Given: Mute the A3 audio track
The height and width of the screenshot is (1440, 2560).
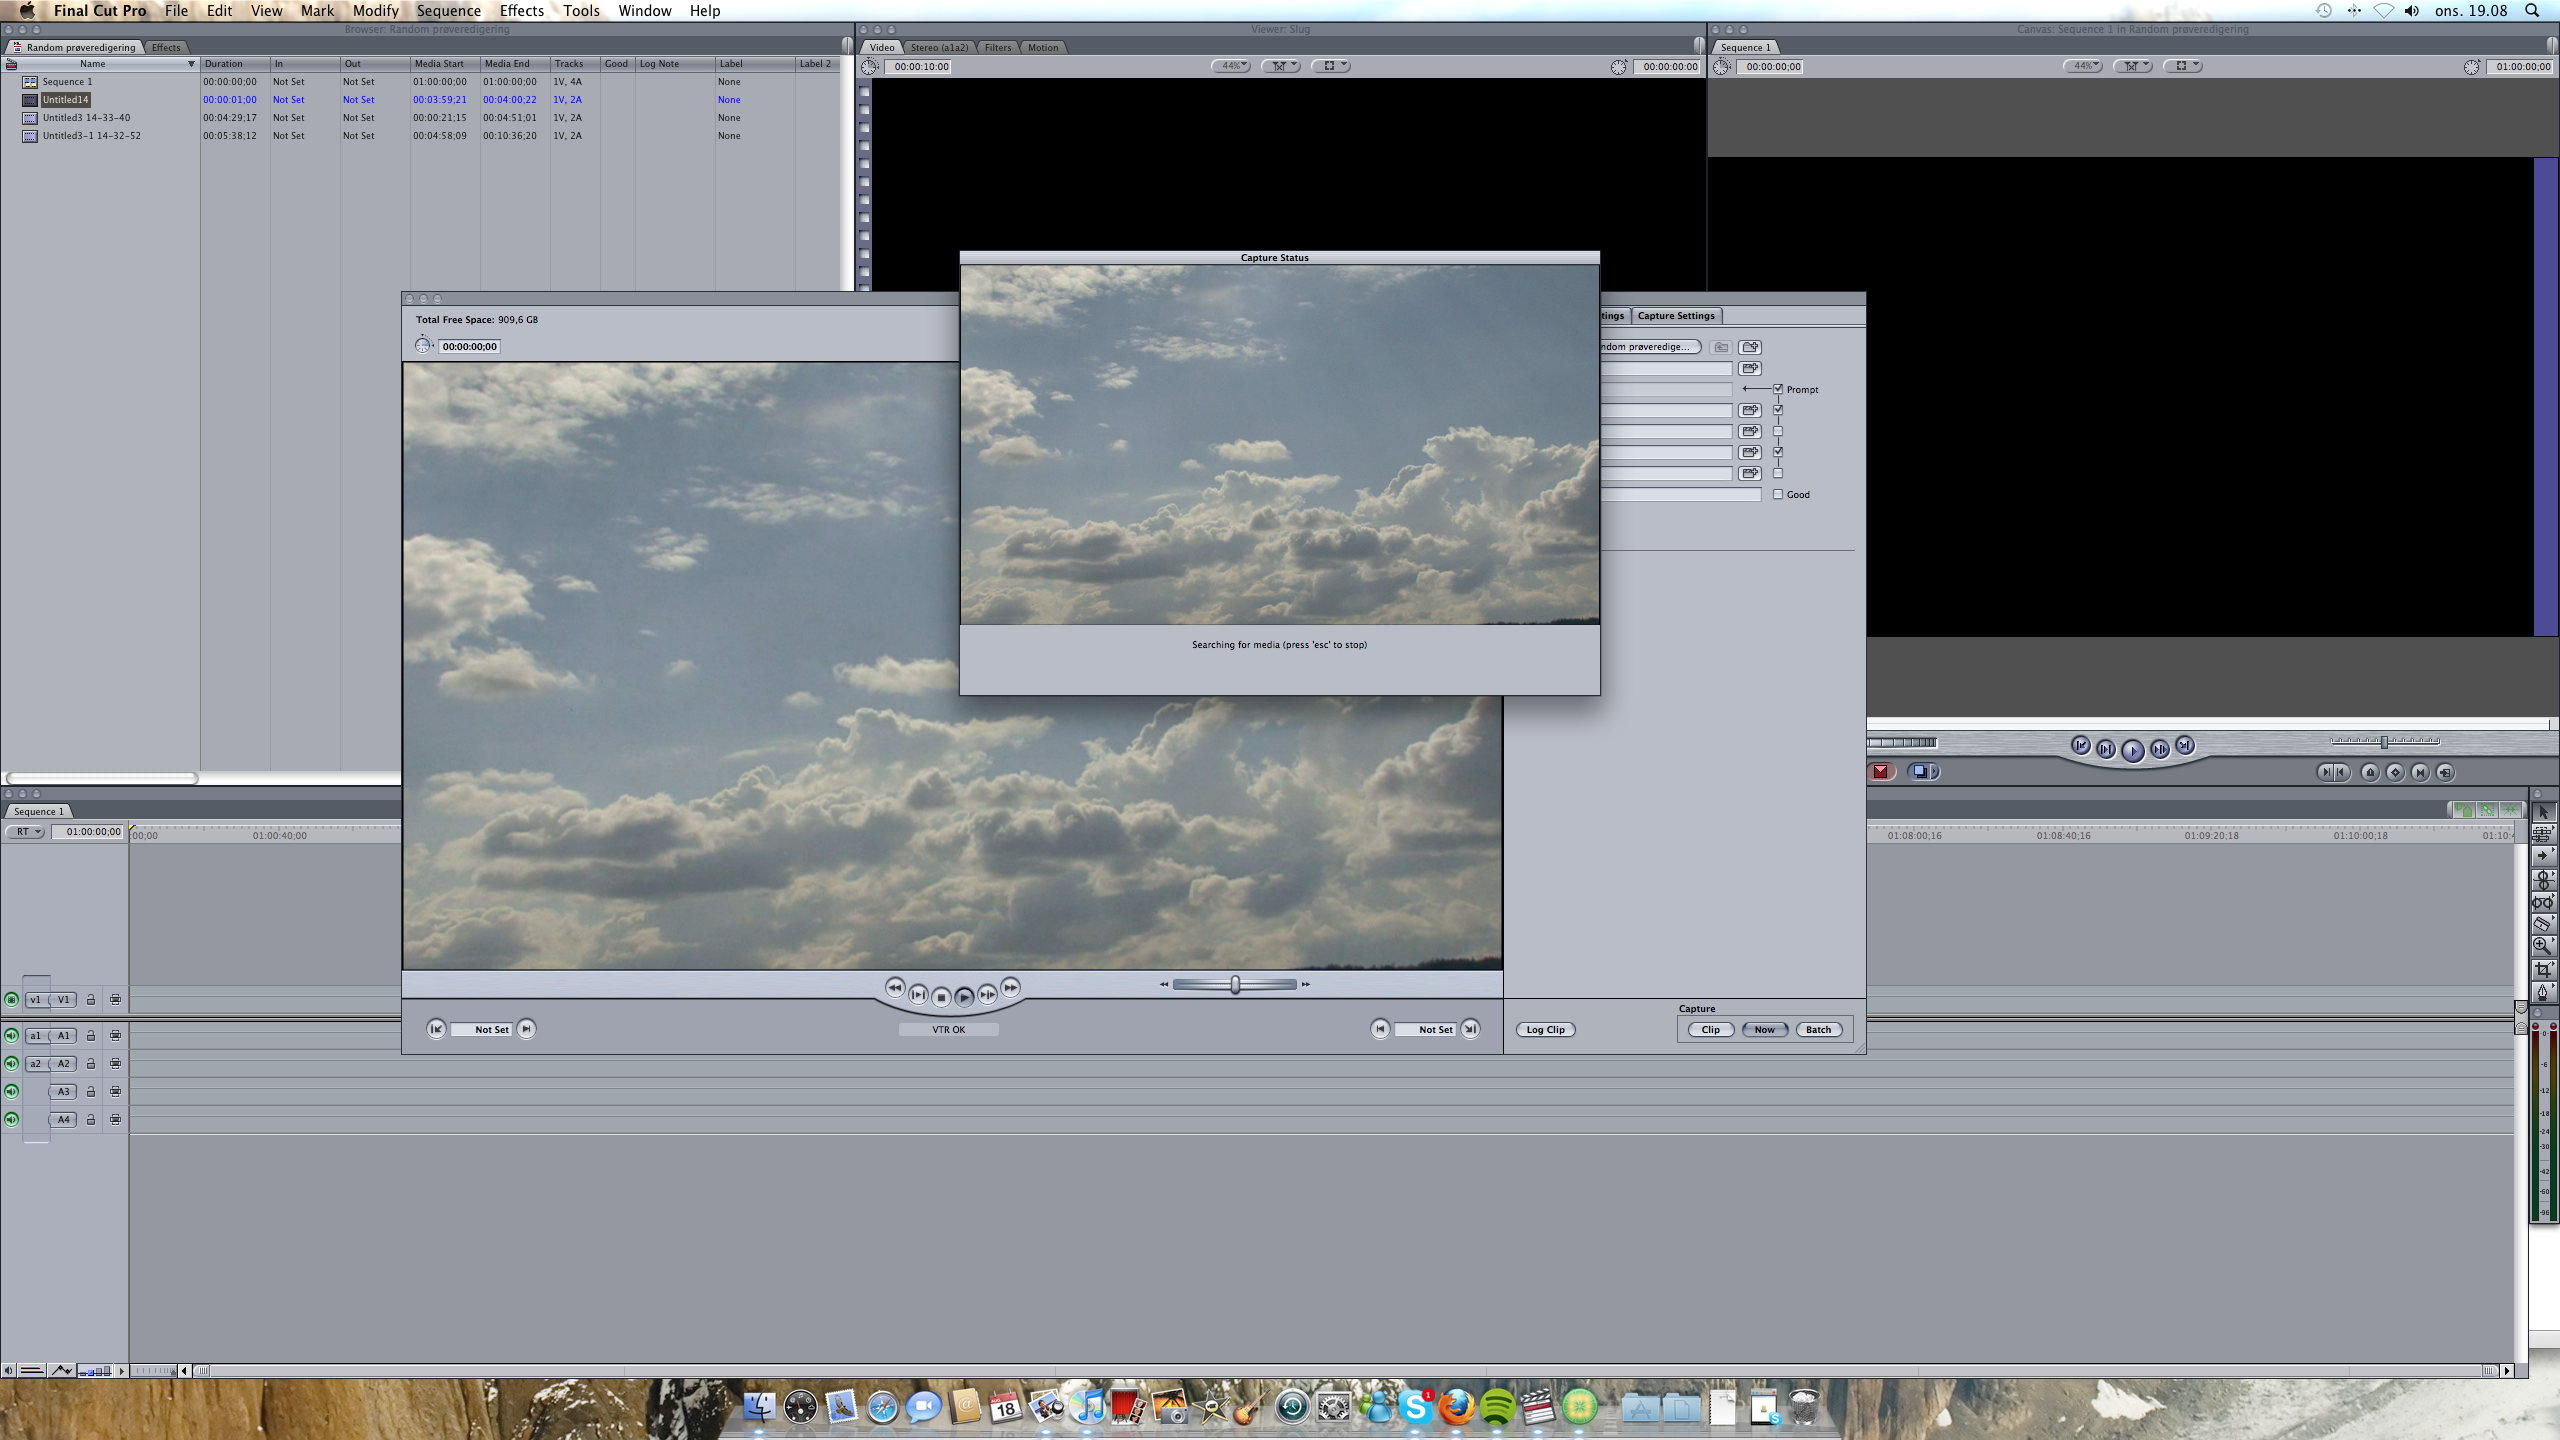Looking at the screenshot, I should pos(11,1091).
